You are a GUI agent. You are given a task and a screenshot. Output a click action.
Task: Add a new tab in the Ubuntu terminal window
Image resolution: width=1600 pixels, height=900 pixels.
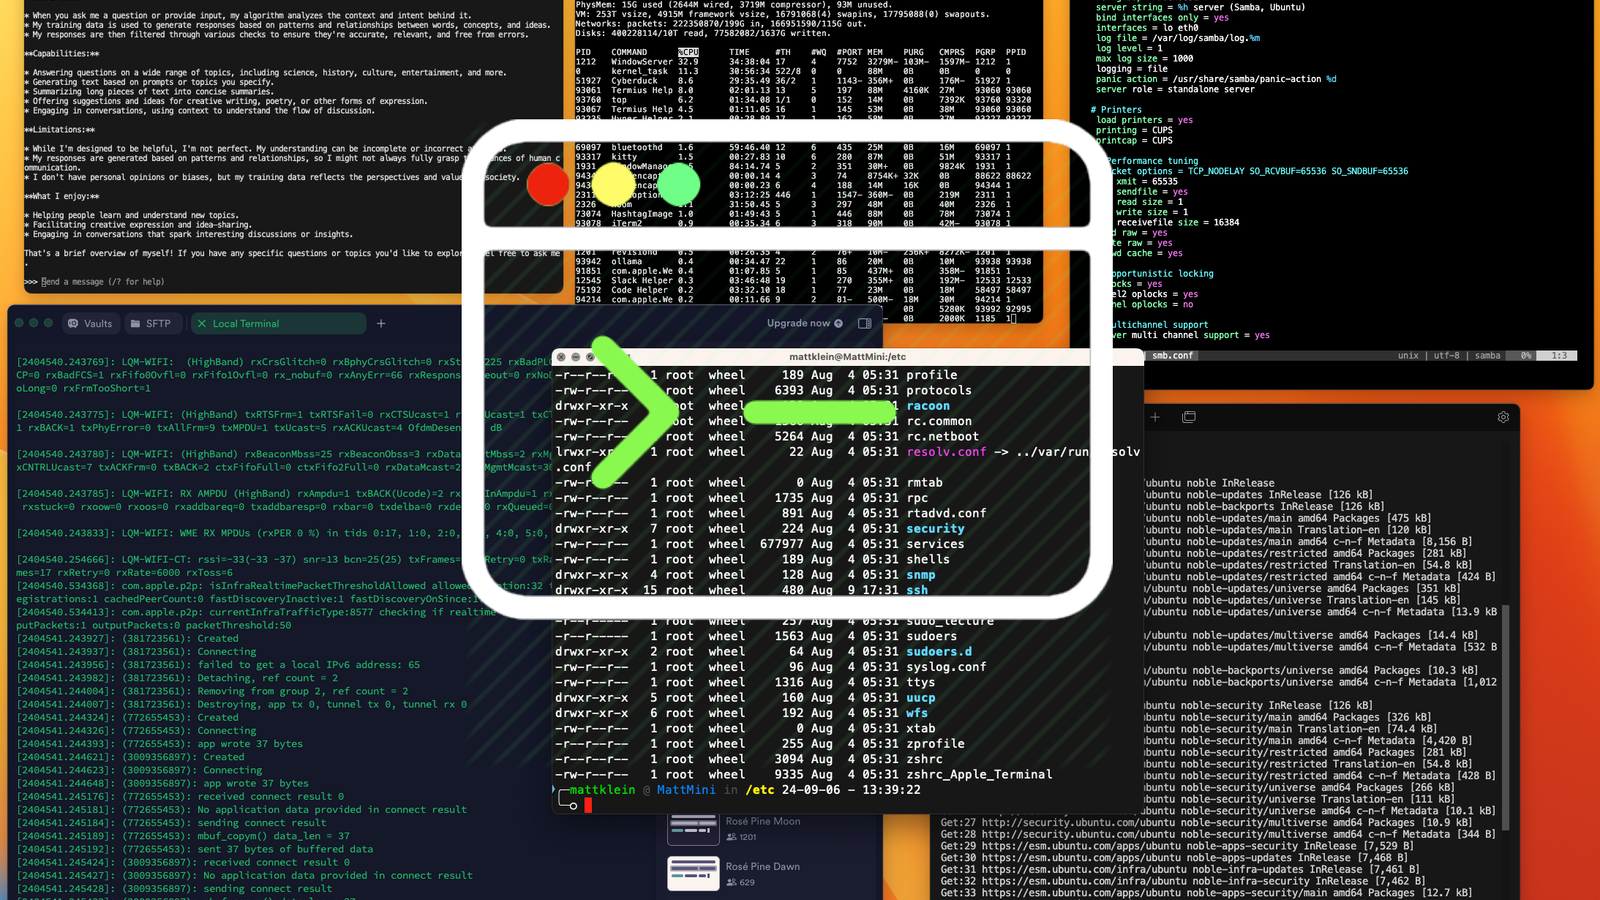pos(1155,417)
